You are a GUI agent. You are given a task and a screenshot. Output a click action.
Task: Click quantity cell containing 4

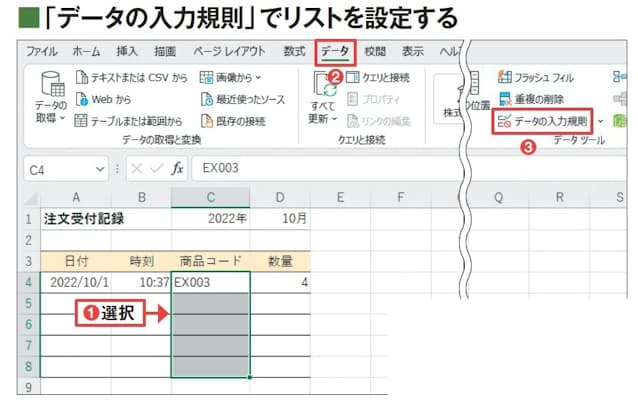pos(280,282)
